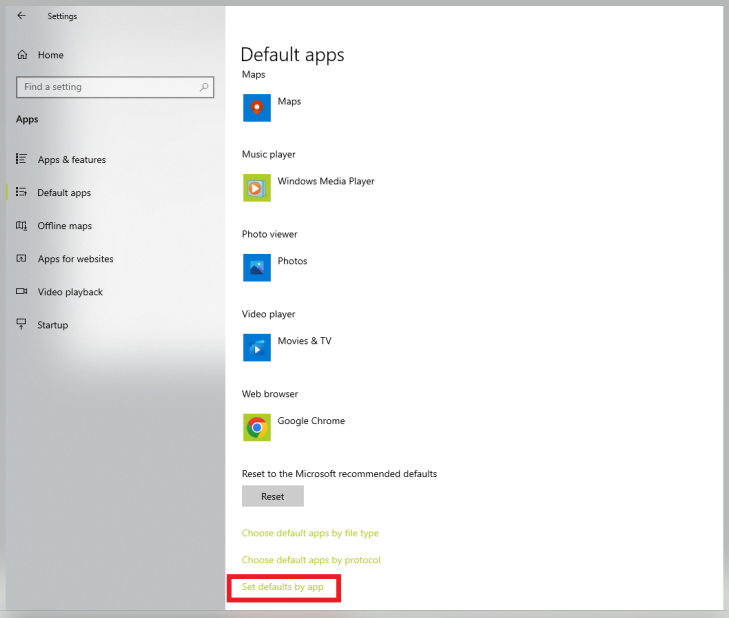Open Apps for websites page
729x618 pixels.
(75, 259)
